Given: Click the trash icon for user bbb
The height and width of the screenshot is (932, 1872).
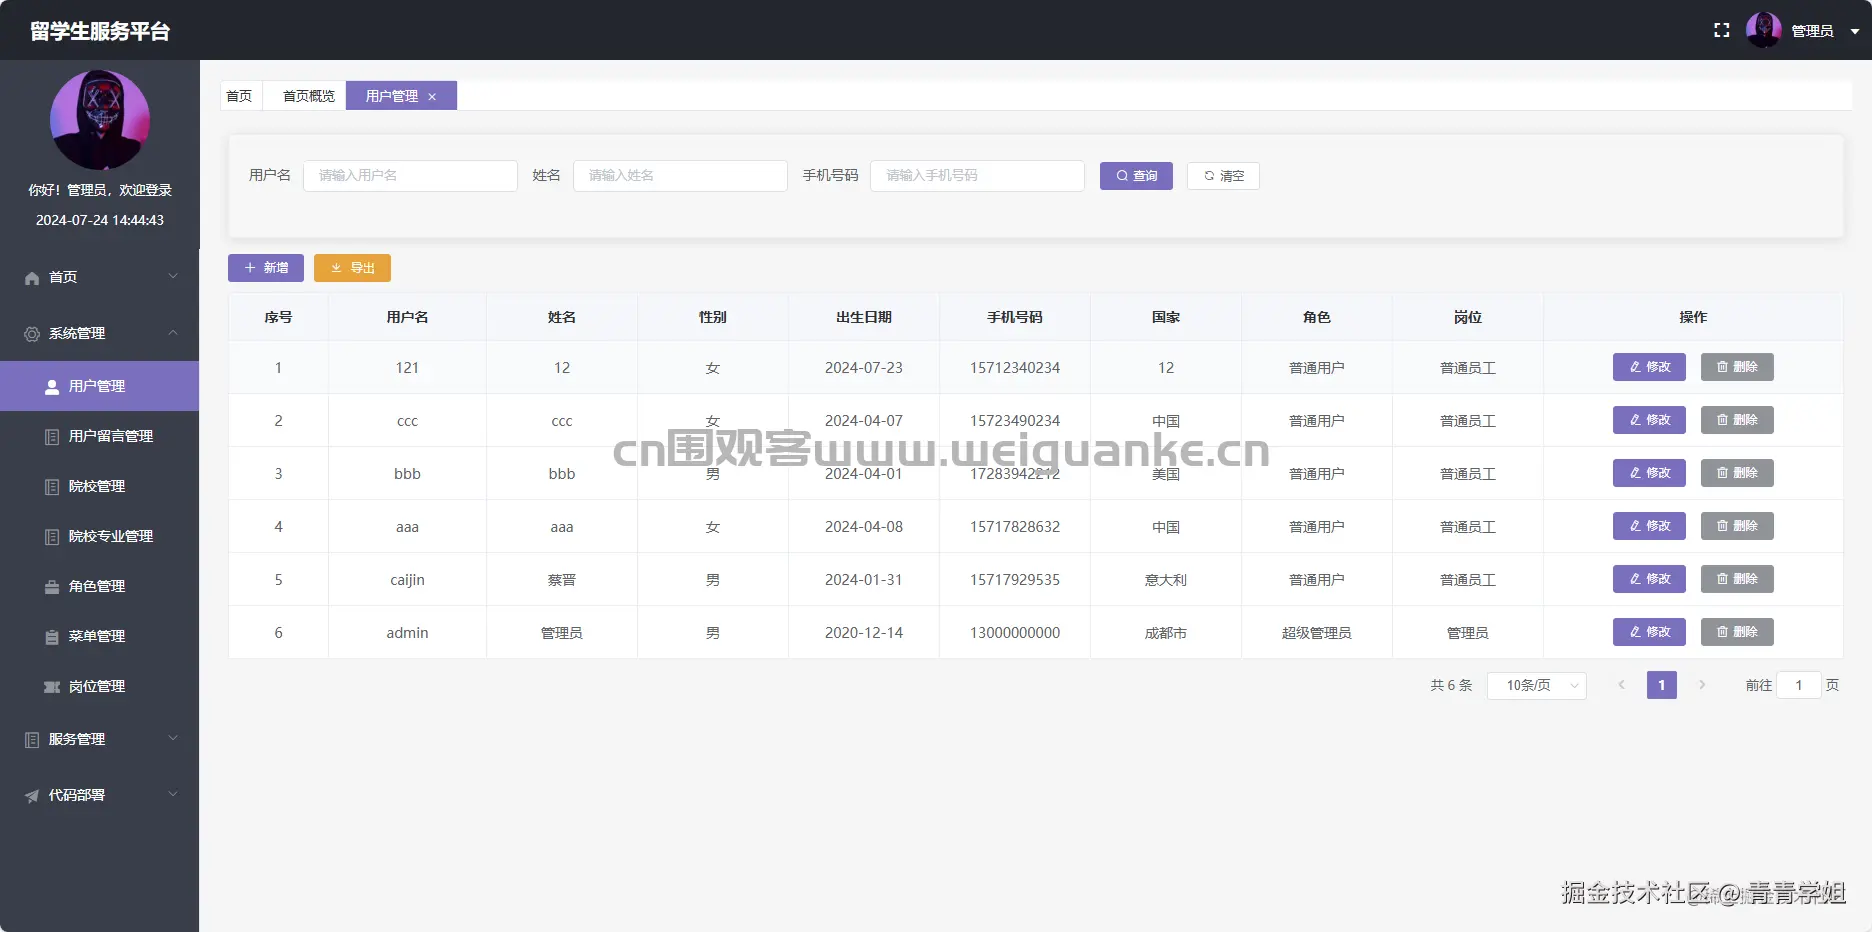Looking at the screenshot, I should (x=1722, y=473).
